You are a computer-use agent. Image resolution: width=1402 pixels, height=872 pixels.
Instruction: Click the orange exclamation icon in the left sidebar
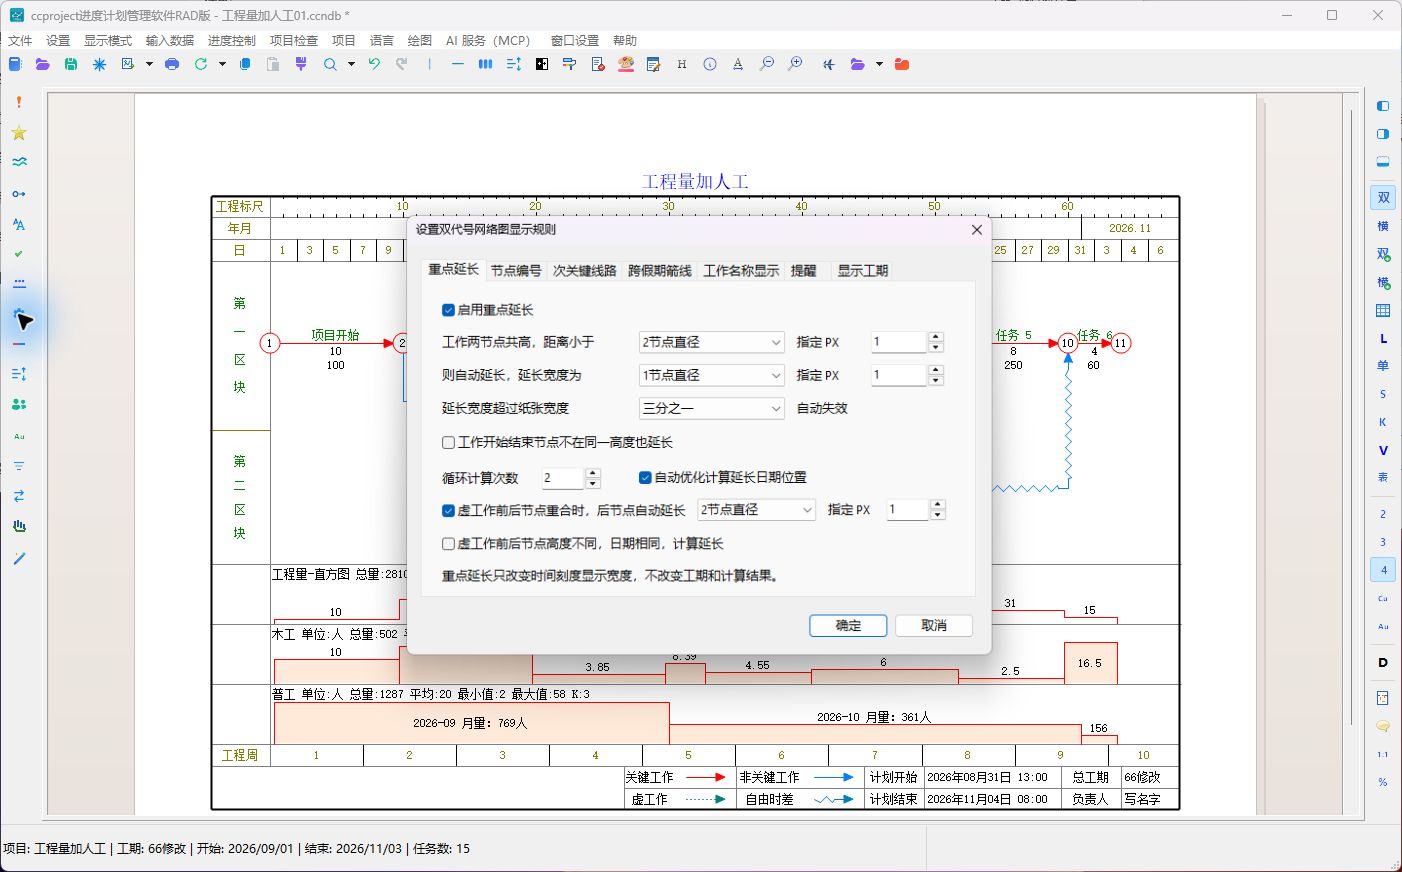pyautogui.click(x=19, y=102)
